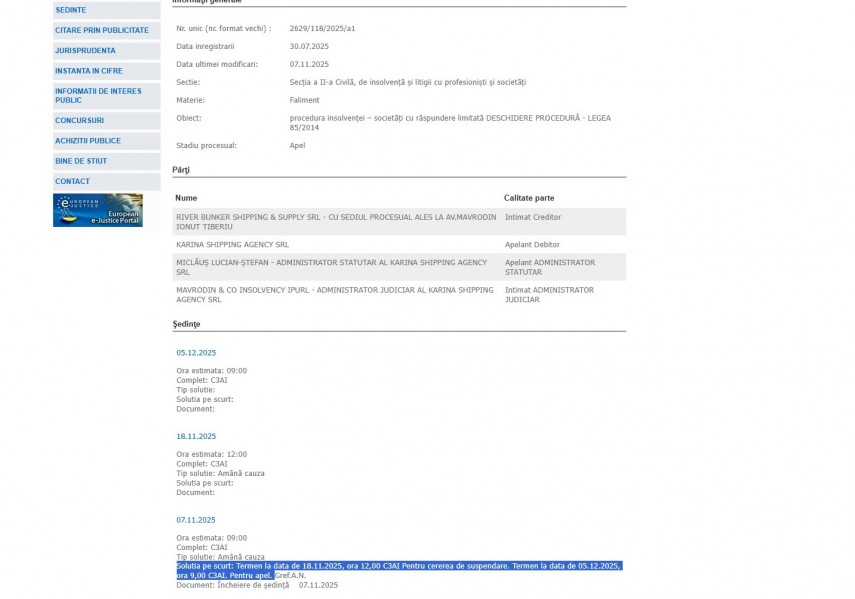The image size is (855, 599).
Task: Click the case number 2629/118/2025/a1
Action: click(x=322, y=28)
